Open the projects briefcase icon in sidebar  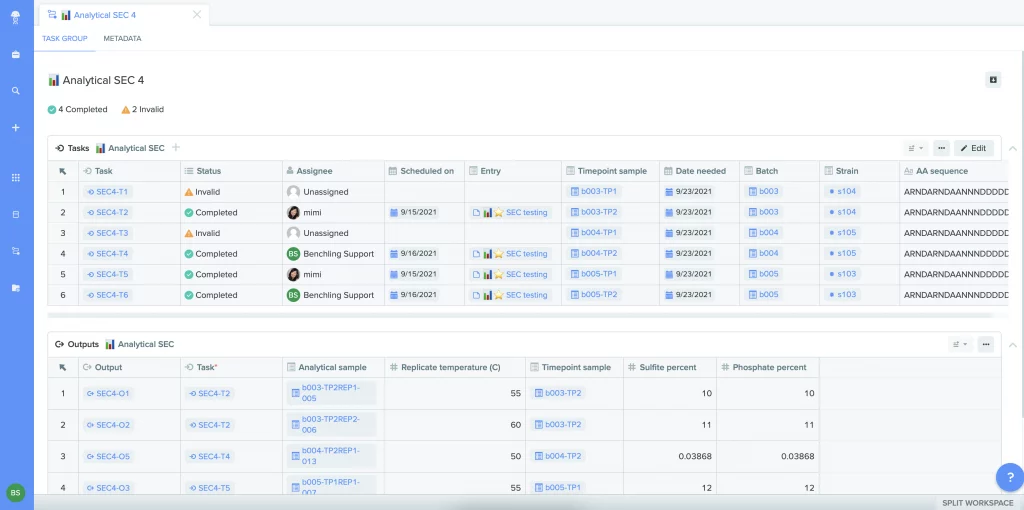(16, 54)
